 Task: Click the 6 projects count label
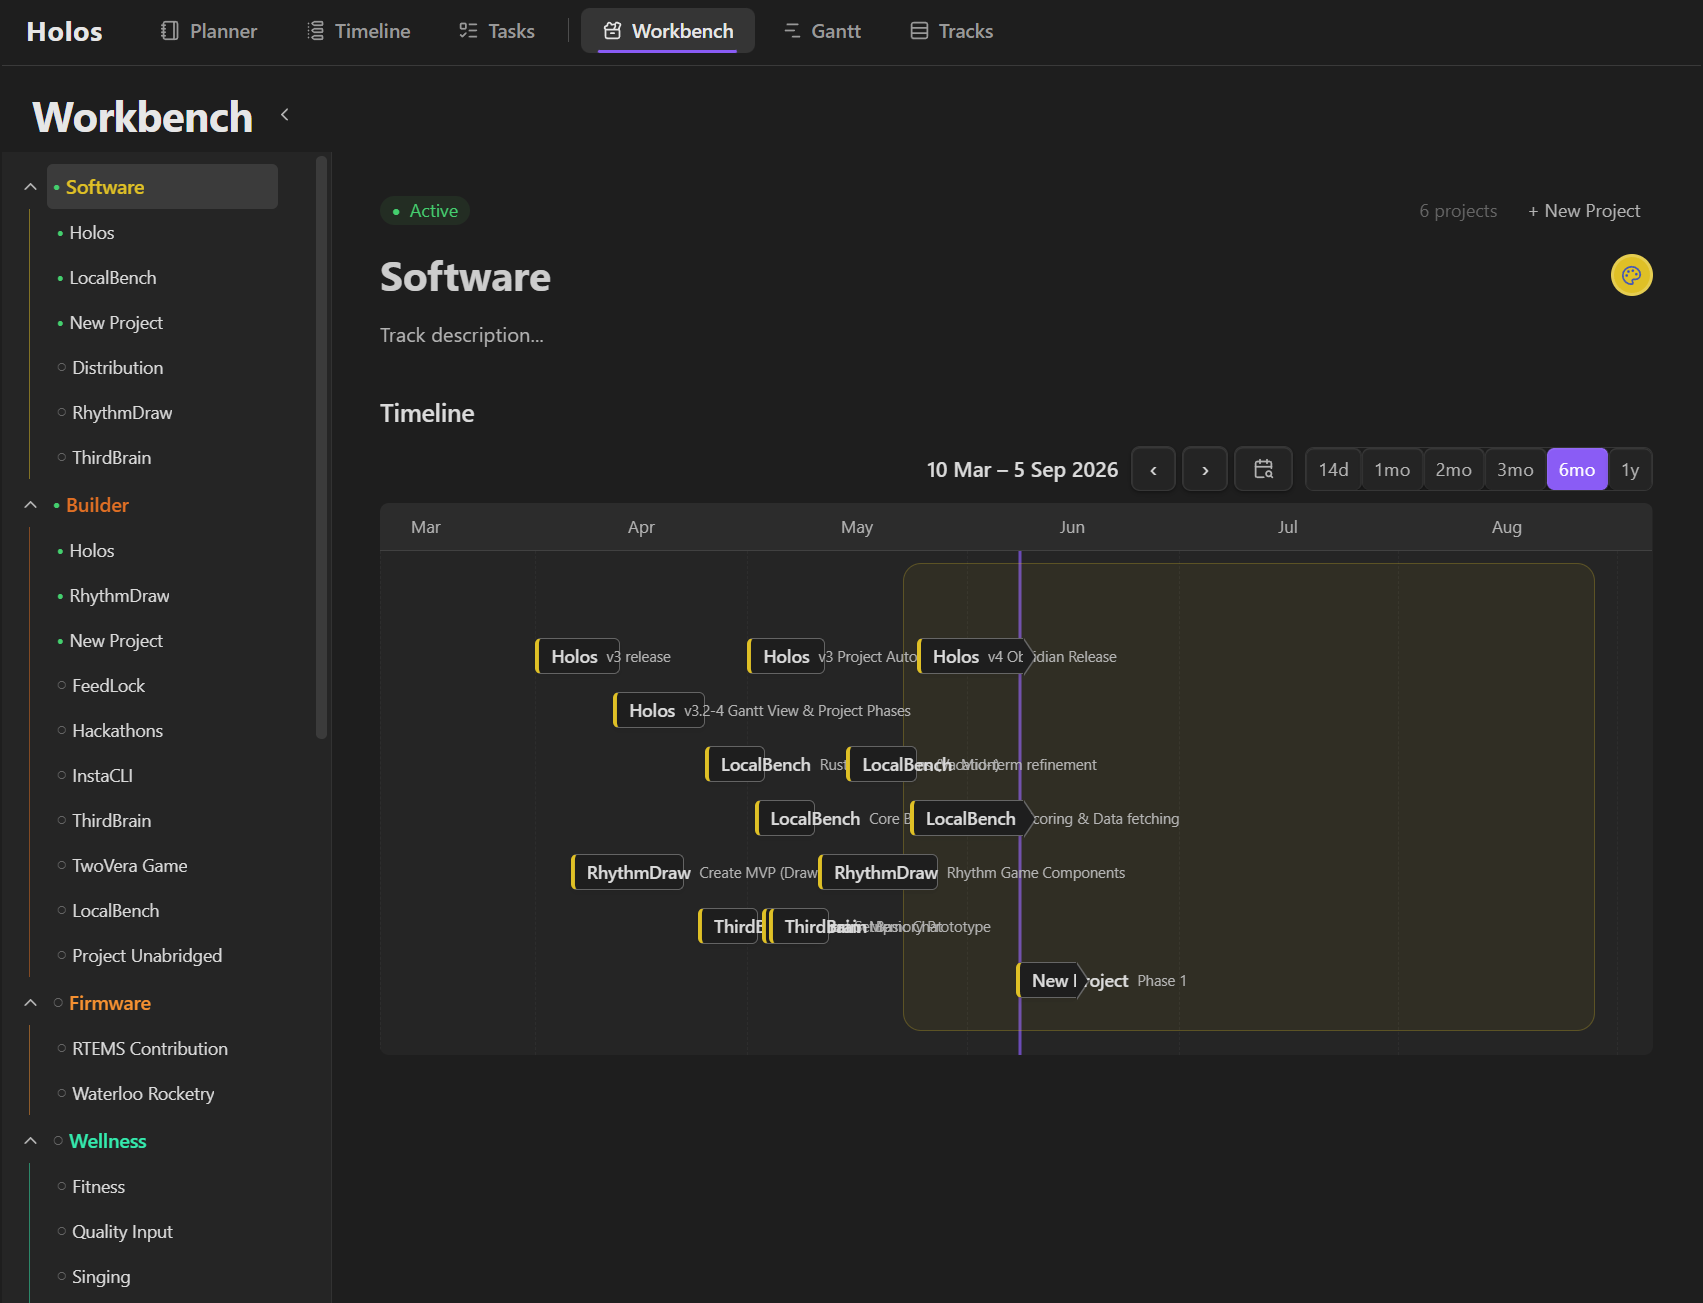[1458, 211]
